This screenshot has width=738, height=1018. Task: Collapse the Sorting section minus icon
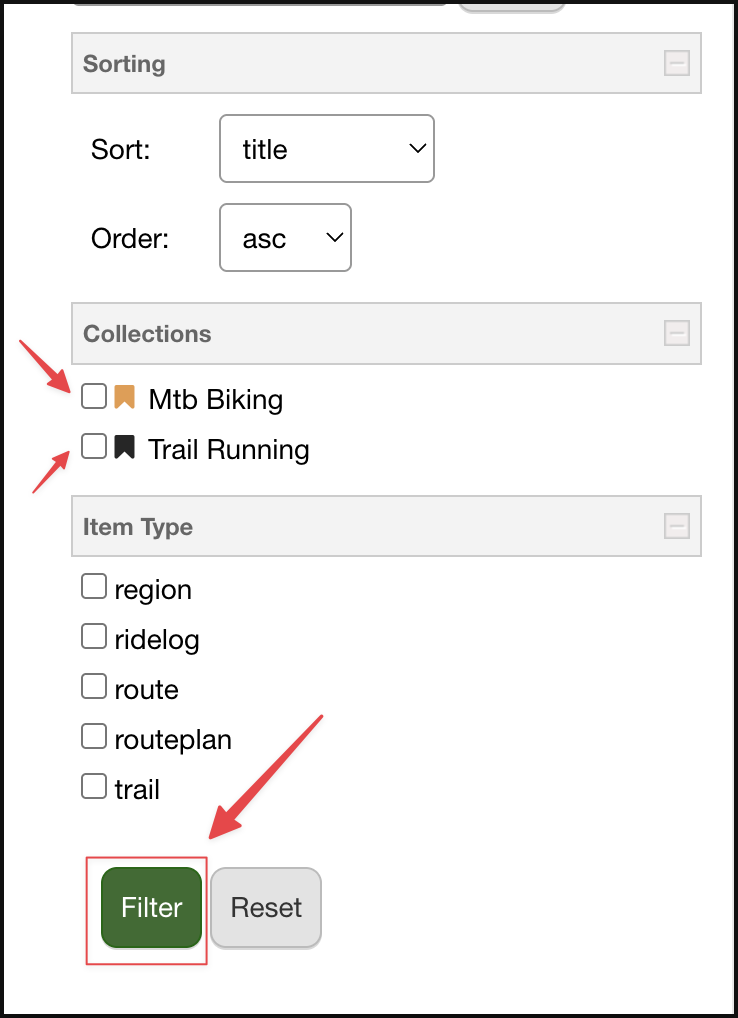677,64
